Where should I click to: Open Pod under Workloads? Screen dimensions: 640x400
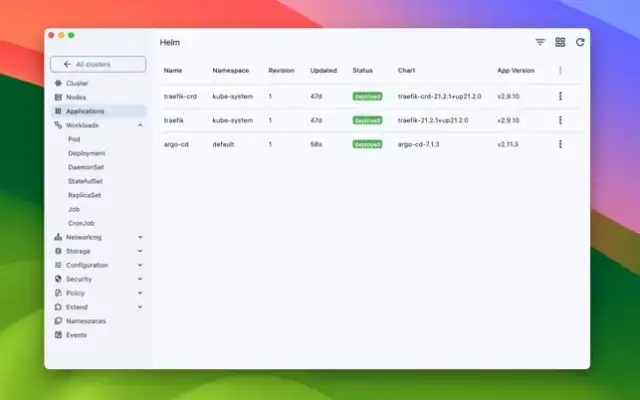tap(74, 139)
